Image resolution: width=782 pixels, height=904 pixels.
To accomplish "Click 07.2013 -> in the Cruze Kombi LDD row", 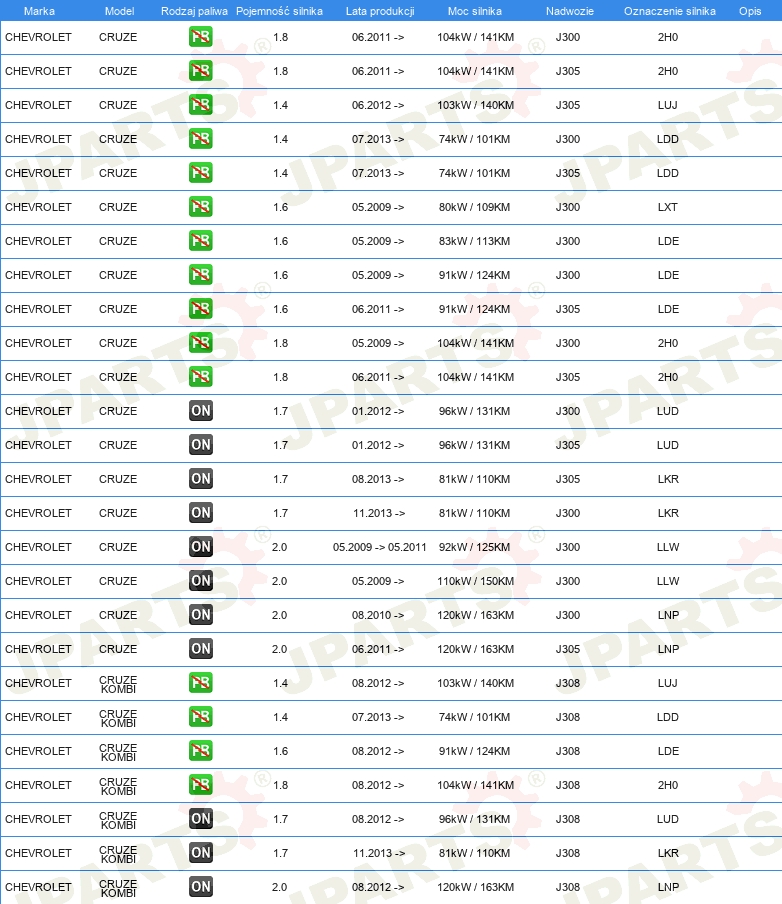I will 378,717.
